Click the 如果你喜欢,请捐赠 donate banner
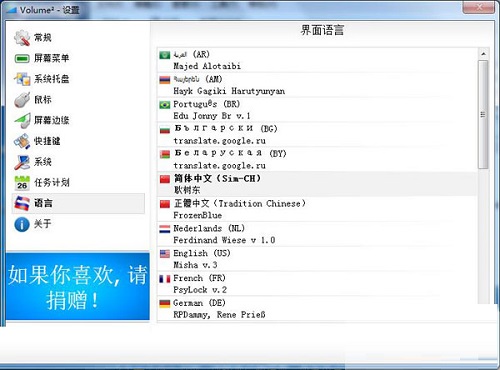 click(77, 286)
